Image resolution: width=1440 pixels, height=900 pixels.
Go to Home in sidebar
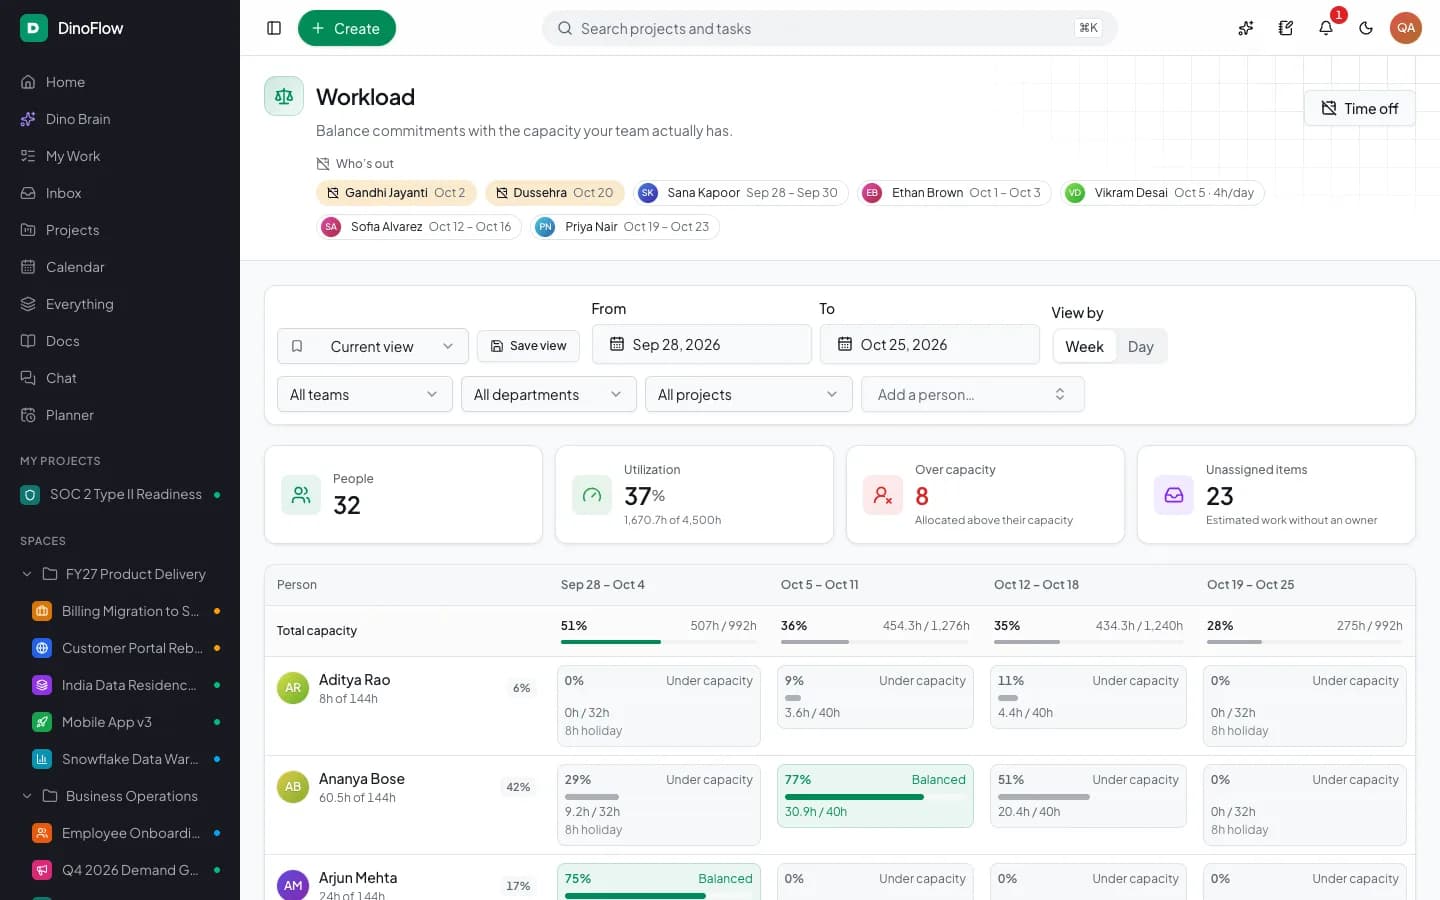120,82
